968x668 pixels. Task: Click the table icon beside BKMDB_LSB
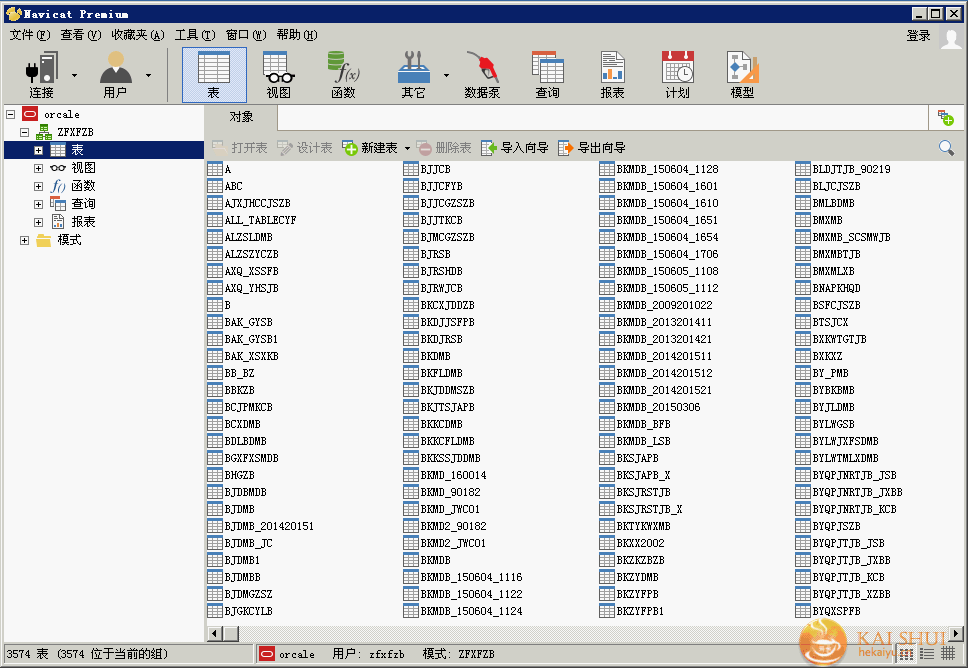tap(607, 441)
